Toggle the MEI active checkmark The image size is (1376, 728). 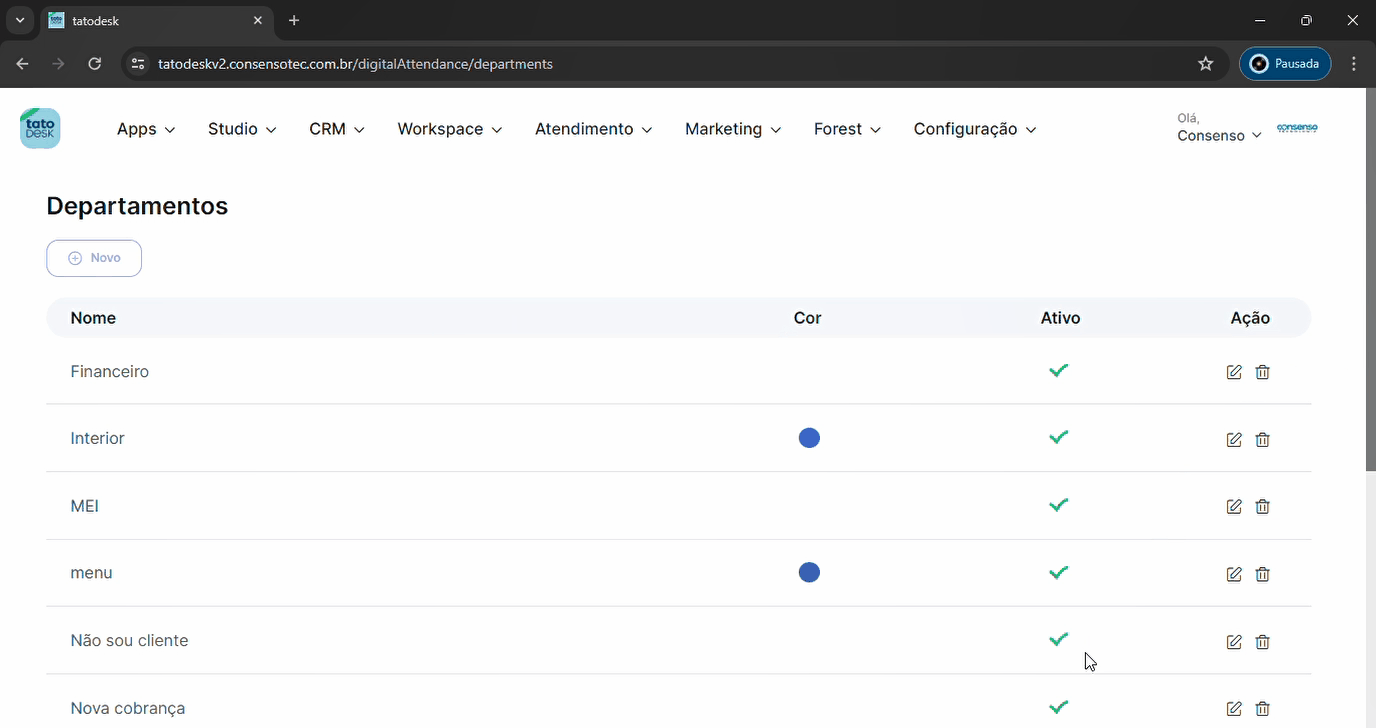click(1059, 505)
